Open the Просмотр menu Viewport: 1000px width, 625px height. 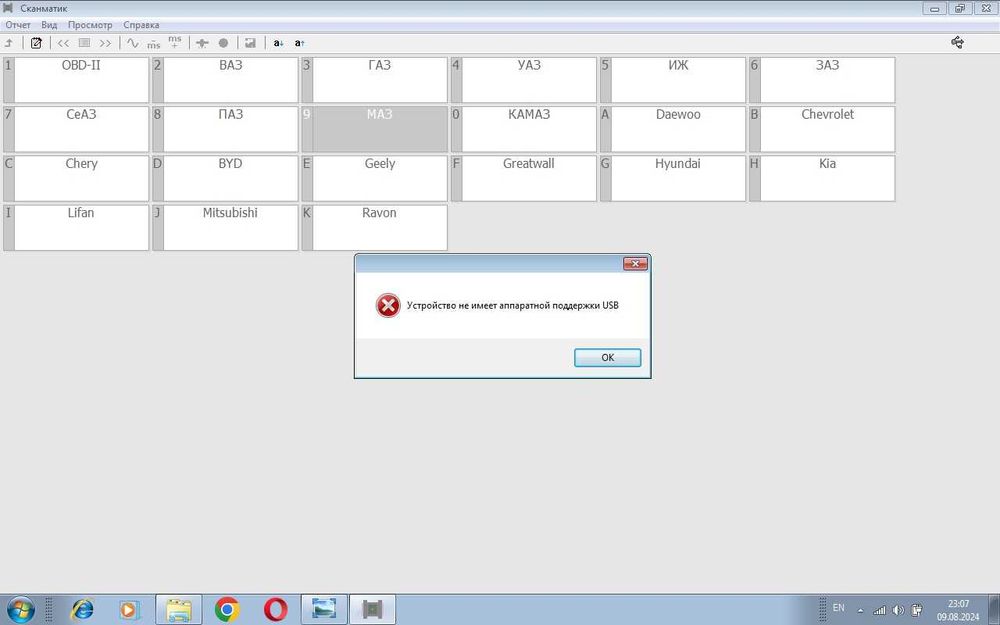coord(90,25)
